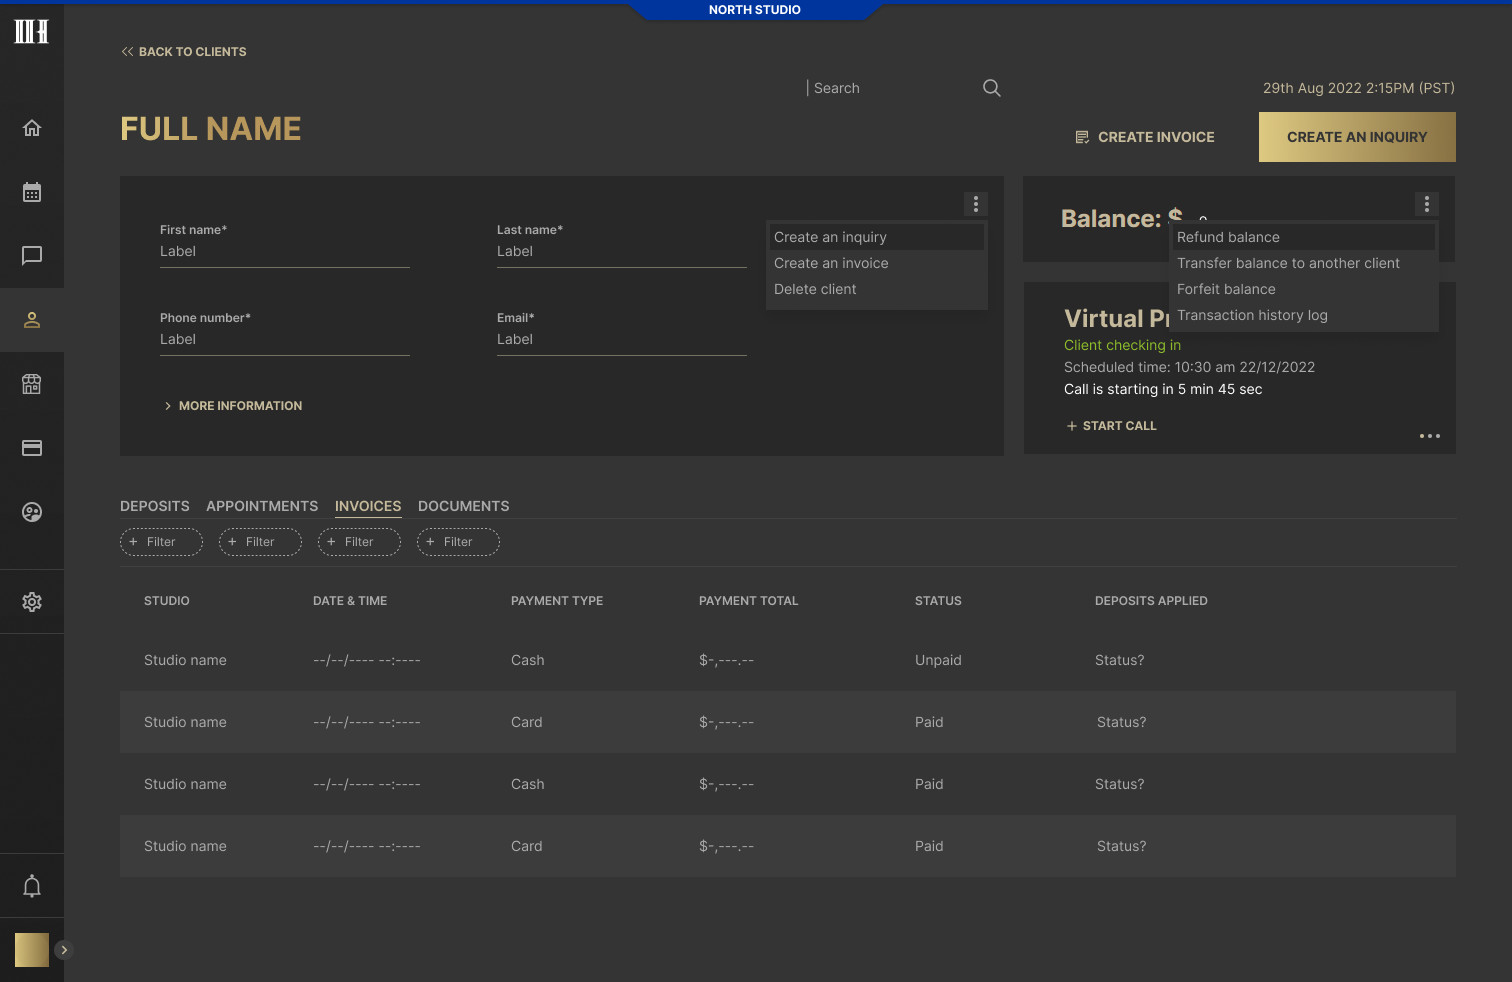Image resolution: width=1512 pixels, height=982 pixels.
Task: Click the Phone number field
Action: pyautogui.click(x=285, y=340)
